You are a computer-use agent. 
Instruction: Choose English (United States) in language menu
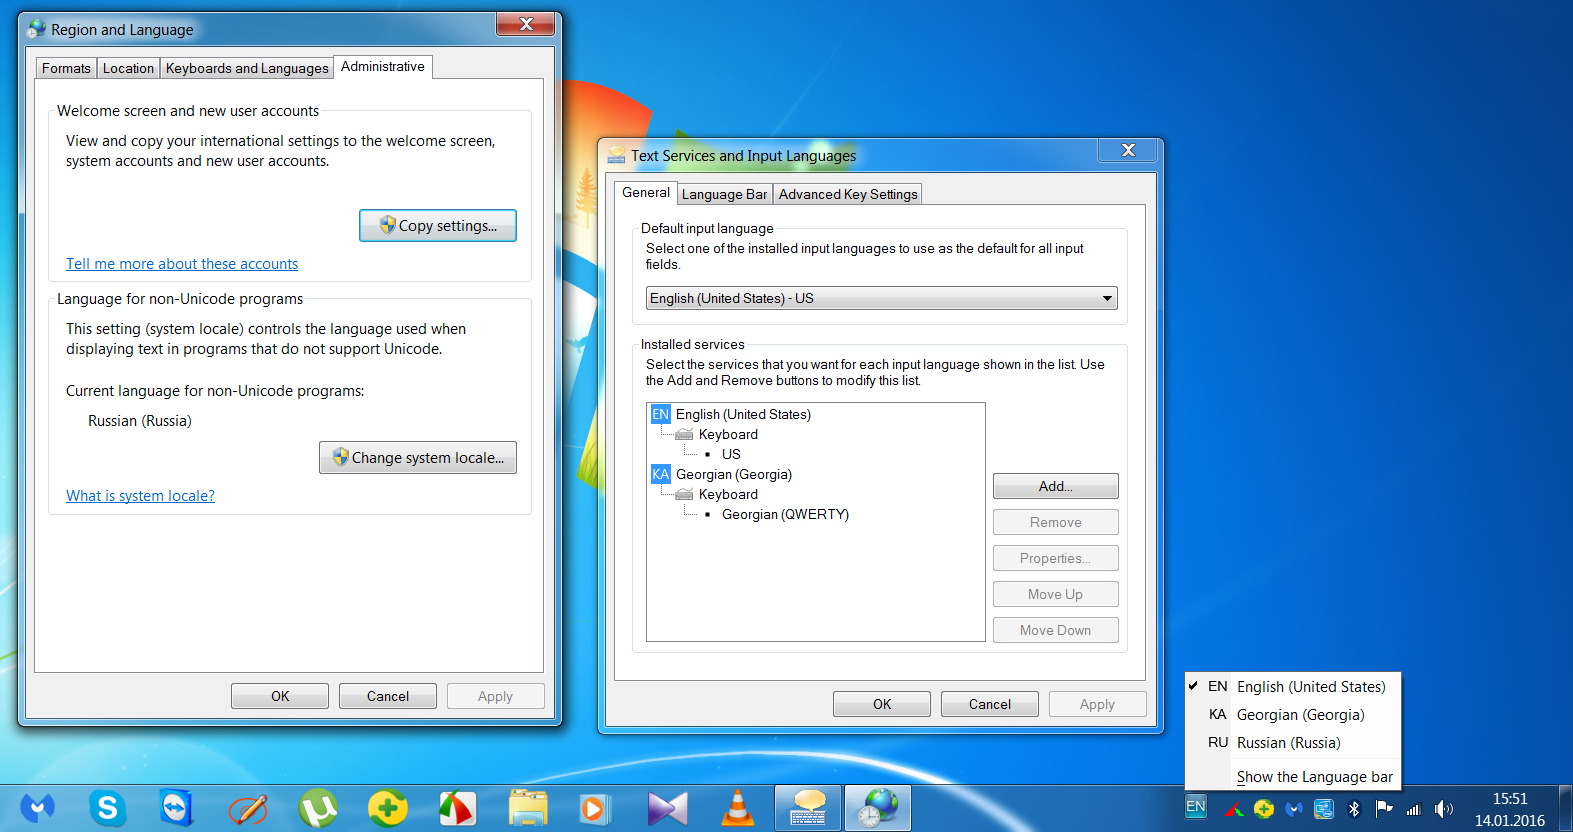pos(1293,686)
